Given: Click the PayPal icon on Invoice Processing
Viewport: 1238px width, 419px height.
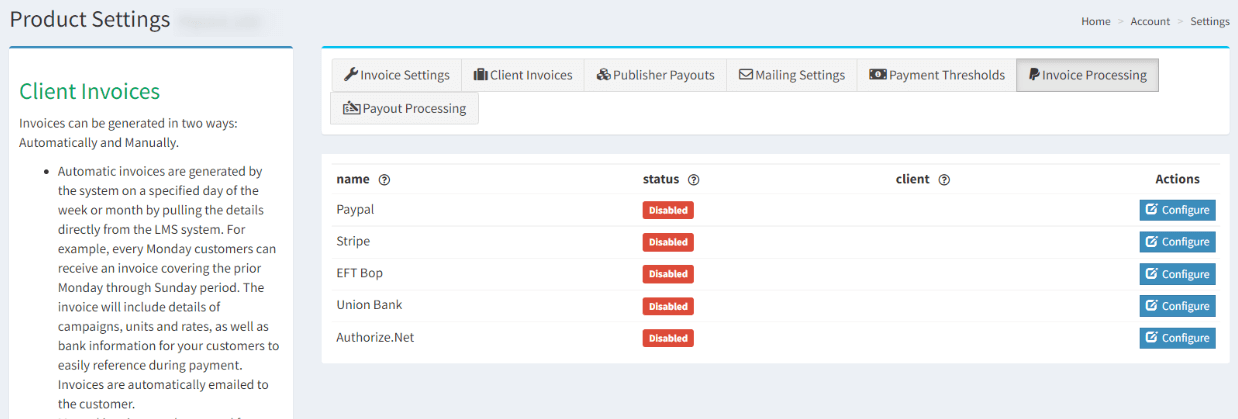Looking at the screenshot, I should coord(1033,75).
